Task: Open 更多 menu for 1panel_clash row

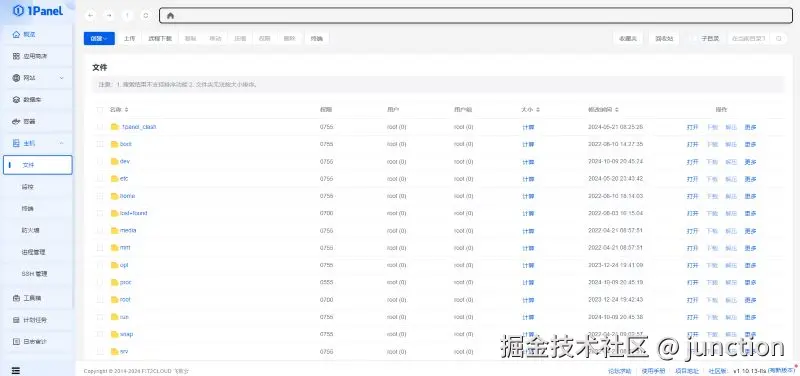Action: [750, 127]
